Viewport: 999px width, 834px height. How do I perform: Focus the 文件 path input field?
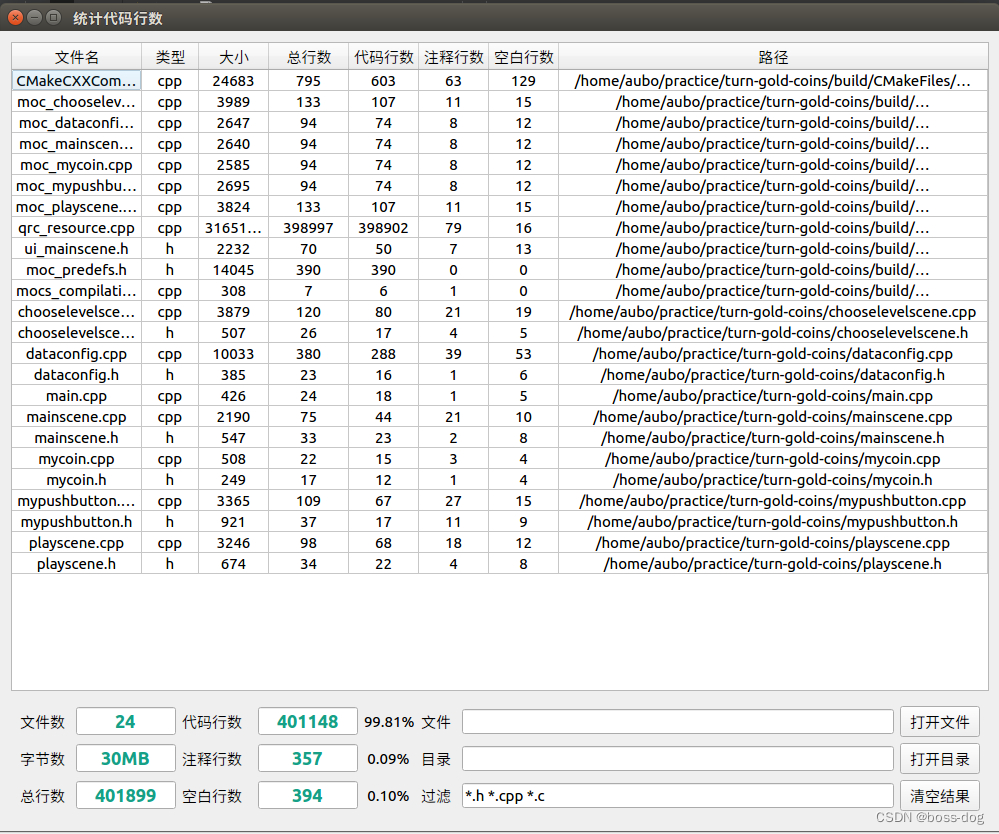(x=677, y=722)
